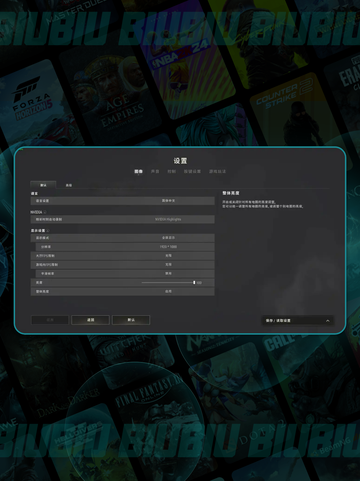Open the 游戏玩法 gameplay tab
360x481 pixels.
(217, 171)
